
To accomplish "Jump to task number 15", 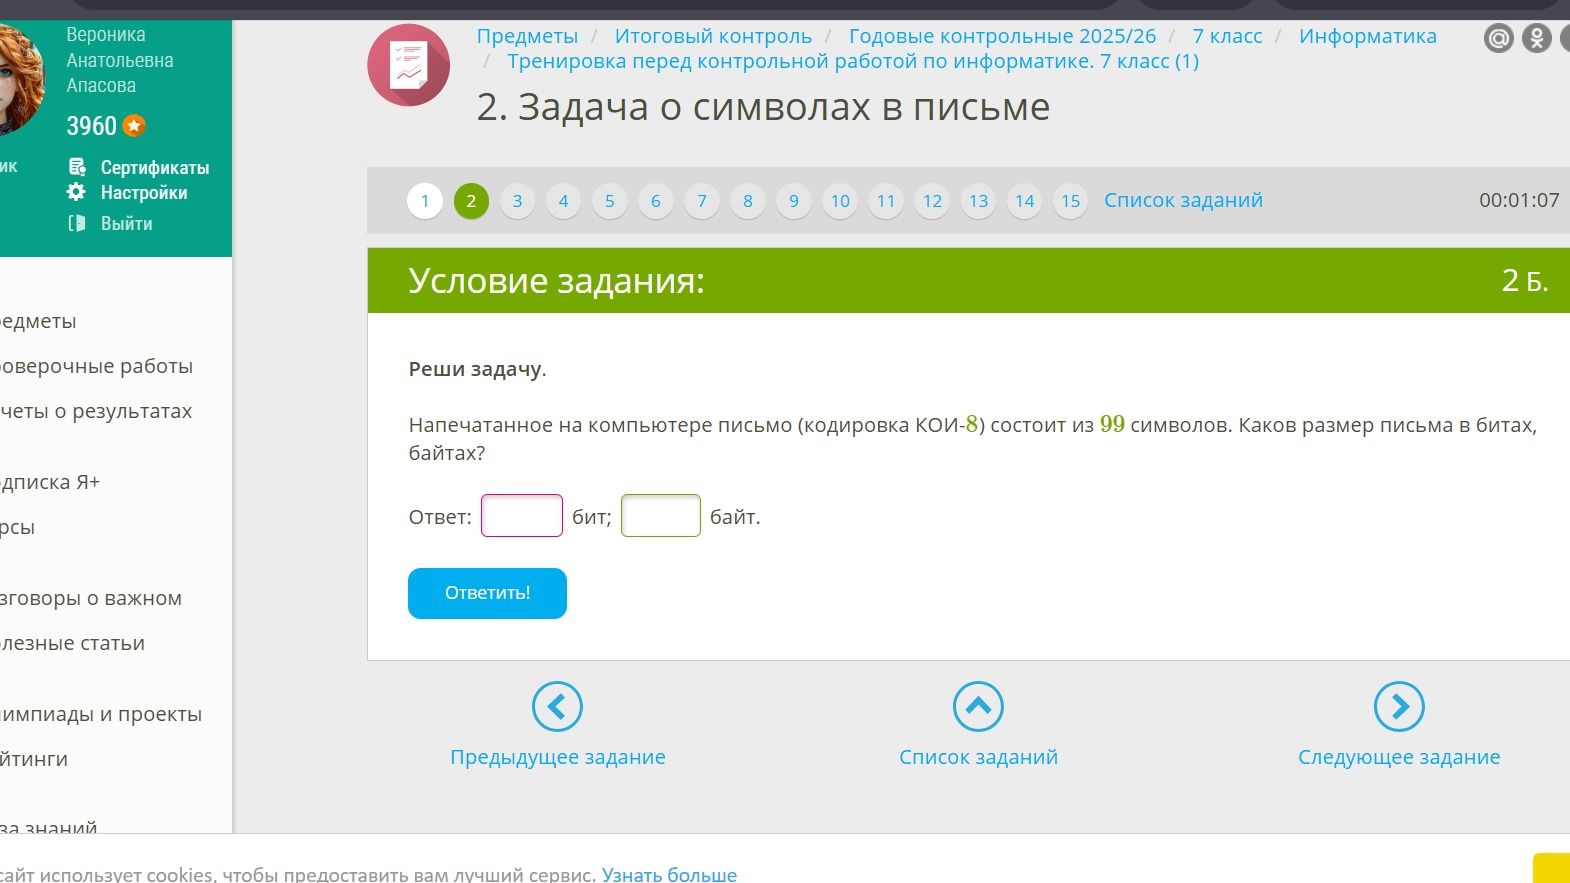I will coord(1070,201).
